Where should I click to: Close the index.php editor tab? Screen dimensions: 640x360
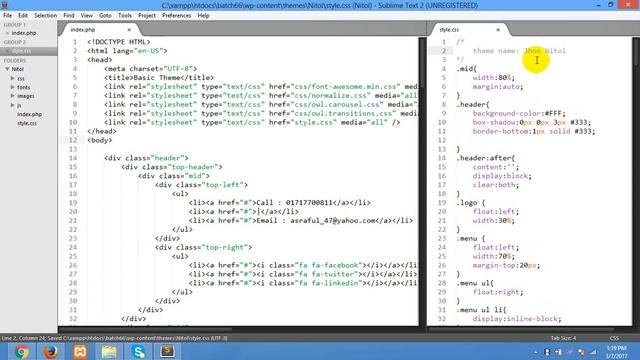click(x=129, y=30)
